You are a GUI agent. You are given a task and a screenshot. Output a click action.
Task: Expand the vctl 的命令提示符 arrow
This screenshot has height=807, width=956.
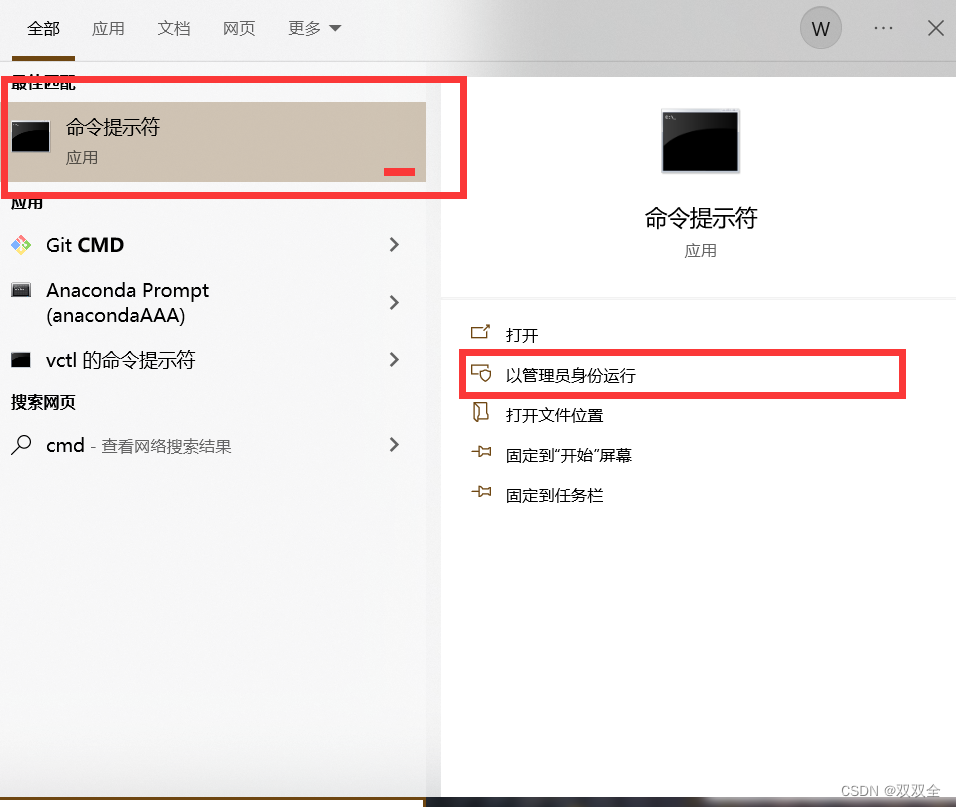pyautogui.click(x=394, y=360)
